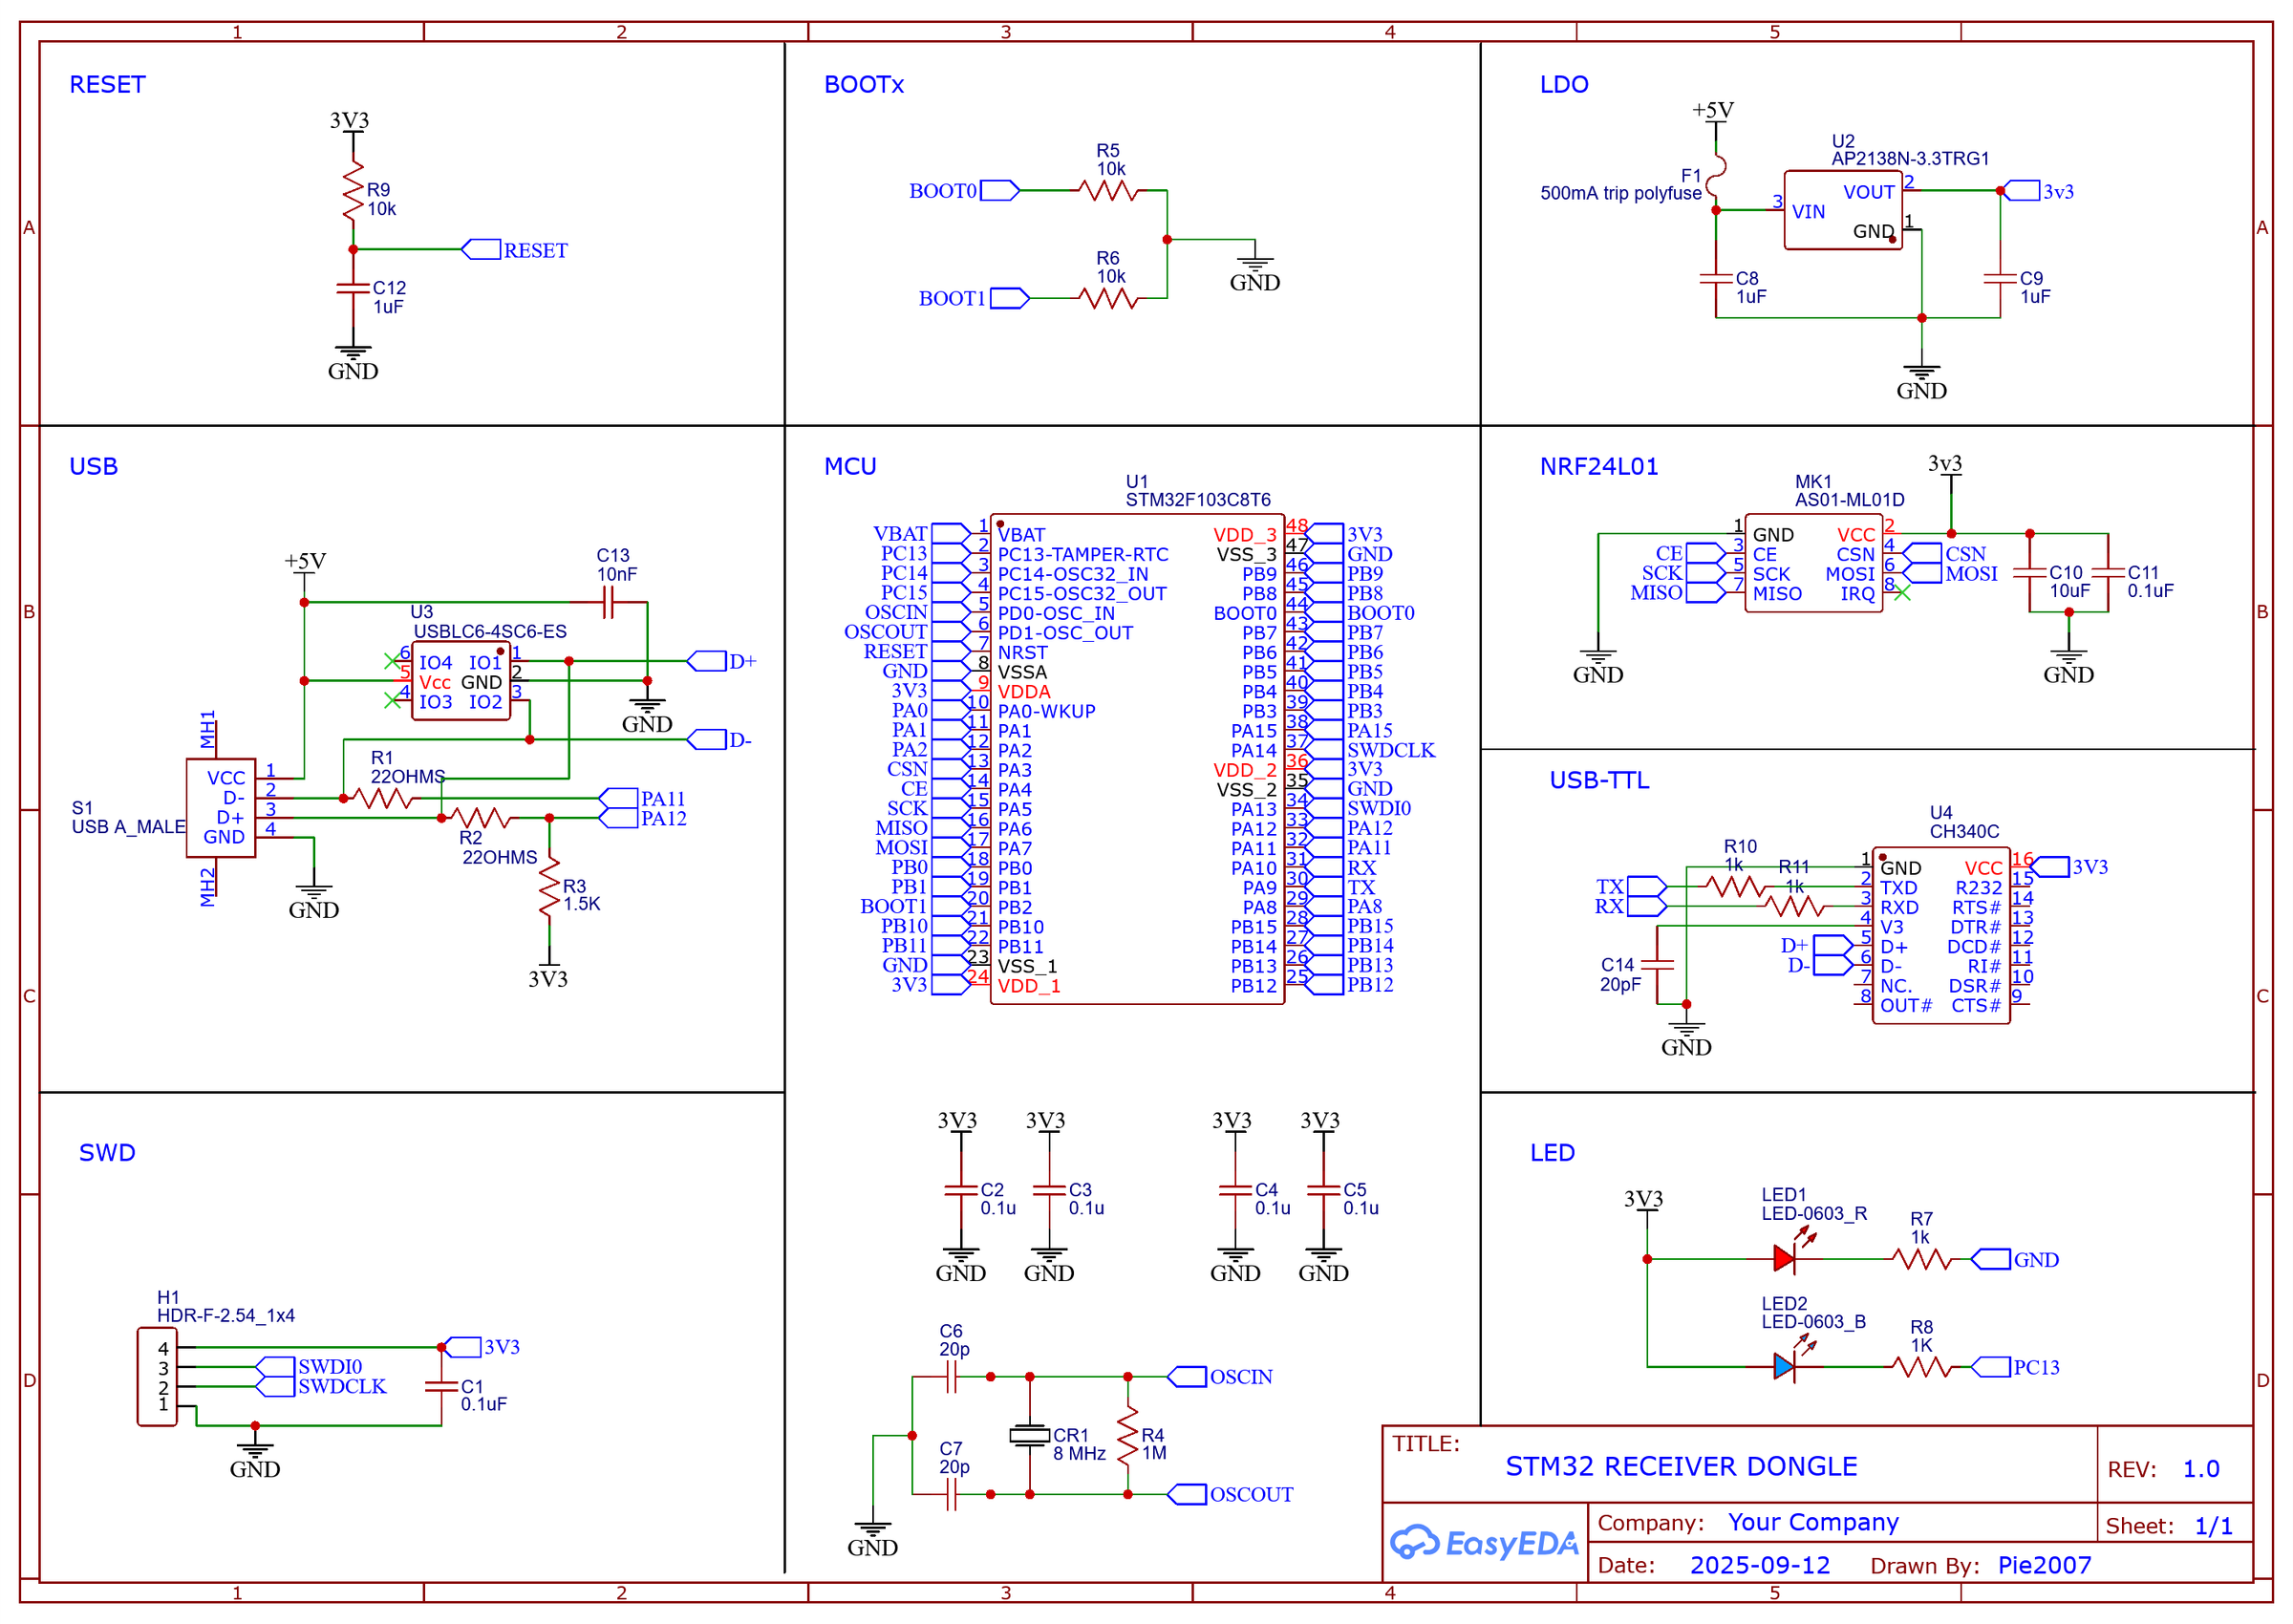Select resistor R9 10k in the RESET block

(353, 192)
